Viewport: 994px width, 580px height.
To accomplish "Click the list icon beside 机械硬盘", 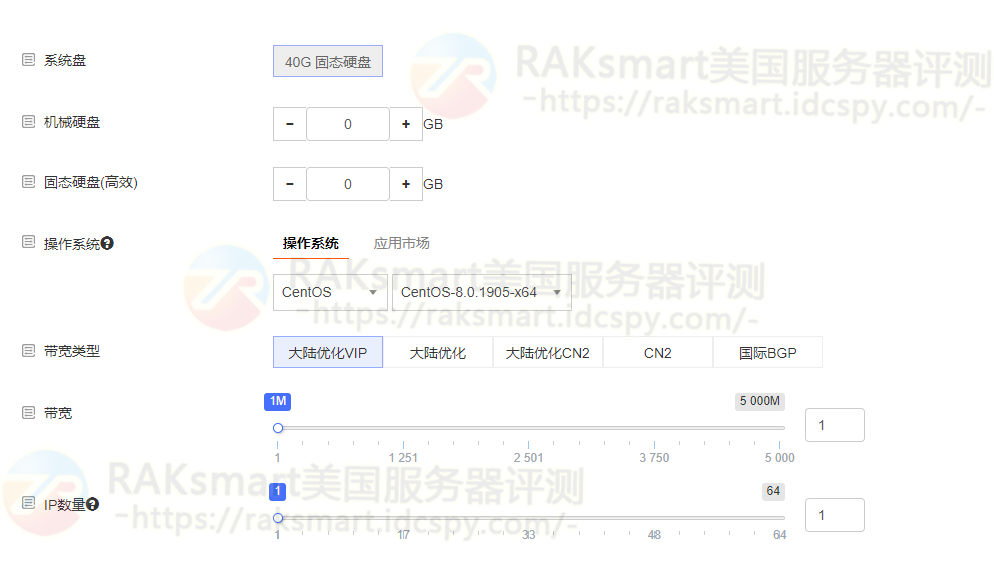I will [x=29, y=121].
